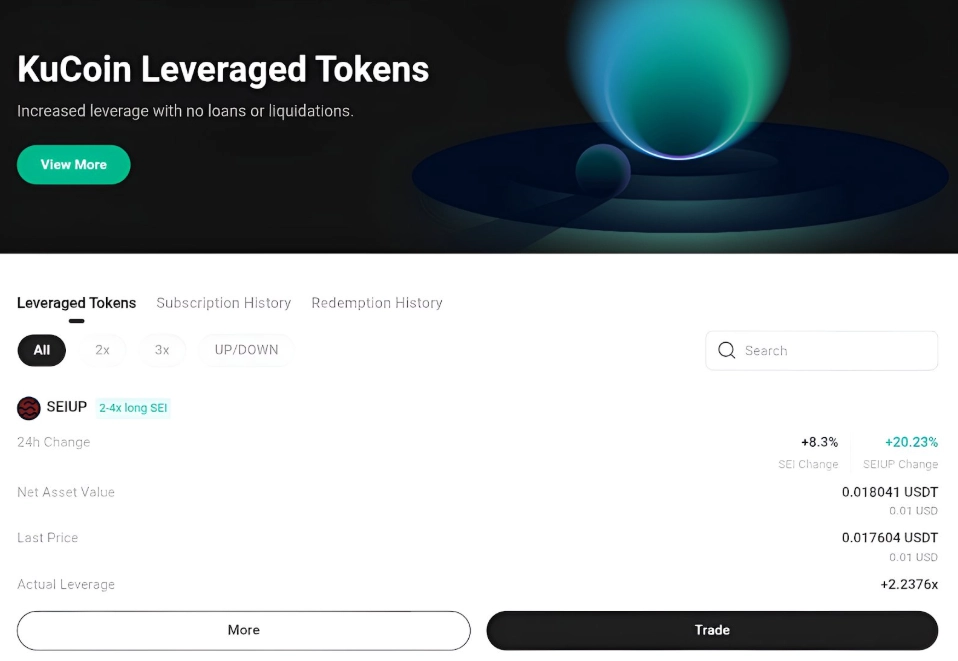Switch to the Subscription History tab
Image resolution: width=958 pixels, height=661 pixels.
[x=223, y=303]
